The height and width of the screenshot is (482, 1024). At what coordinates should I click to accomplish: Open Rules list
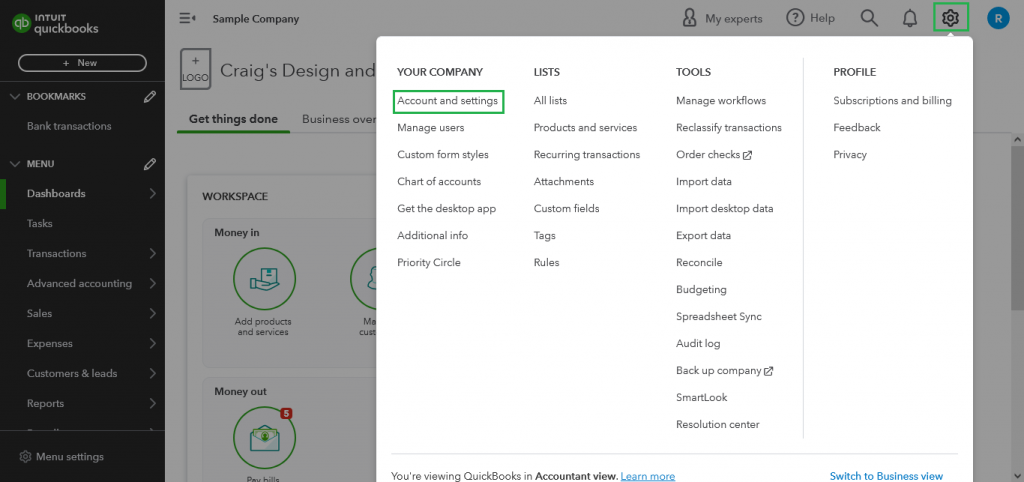tap(546, 263)
